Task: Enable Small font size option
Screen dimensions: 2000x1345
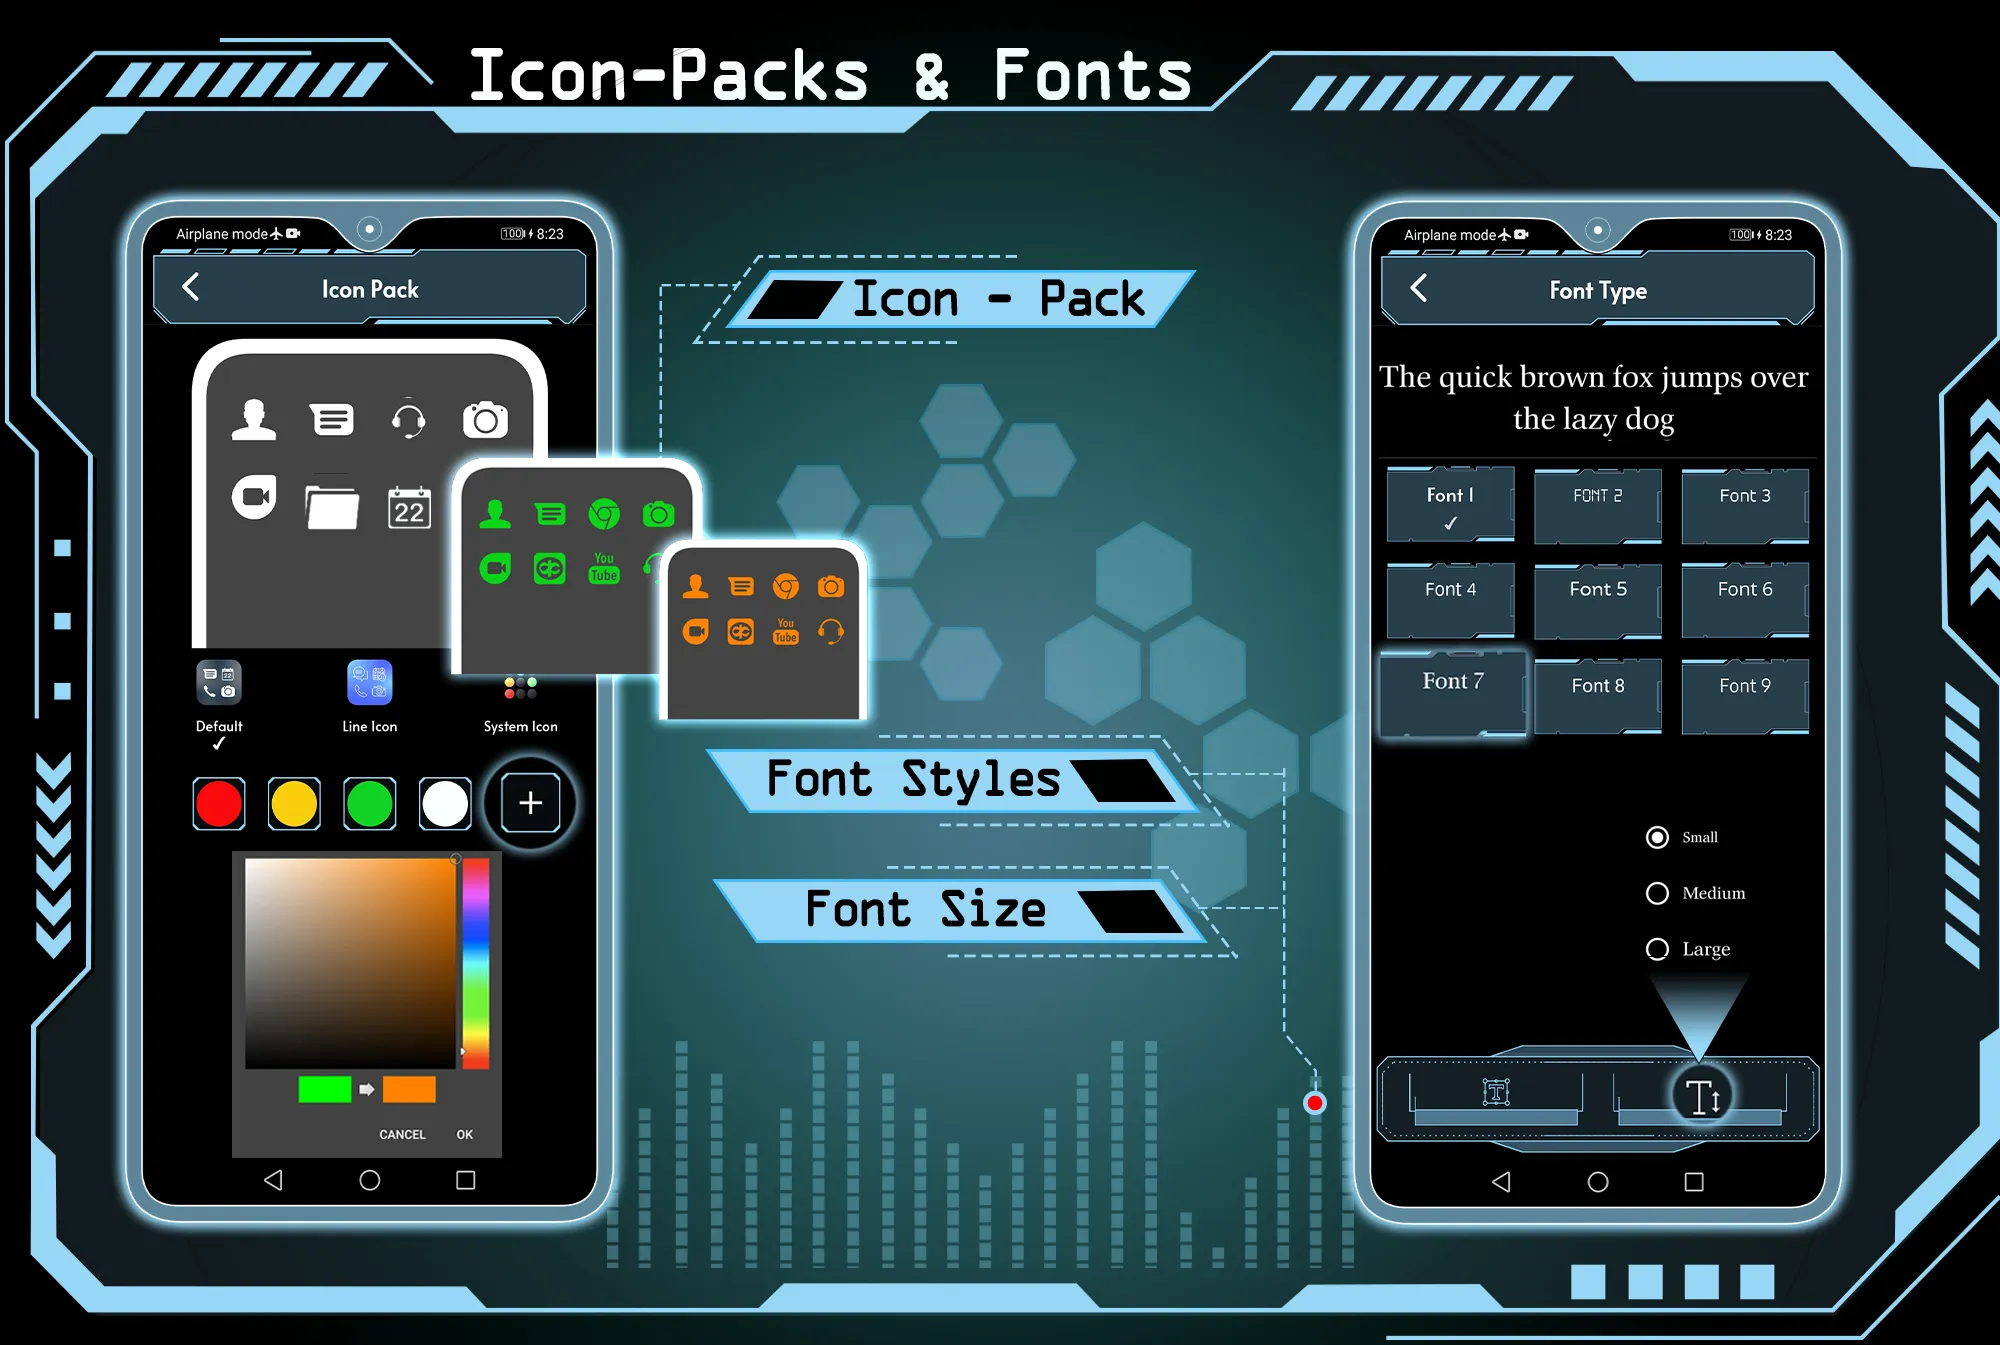Action: click(1658, 838)
